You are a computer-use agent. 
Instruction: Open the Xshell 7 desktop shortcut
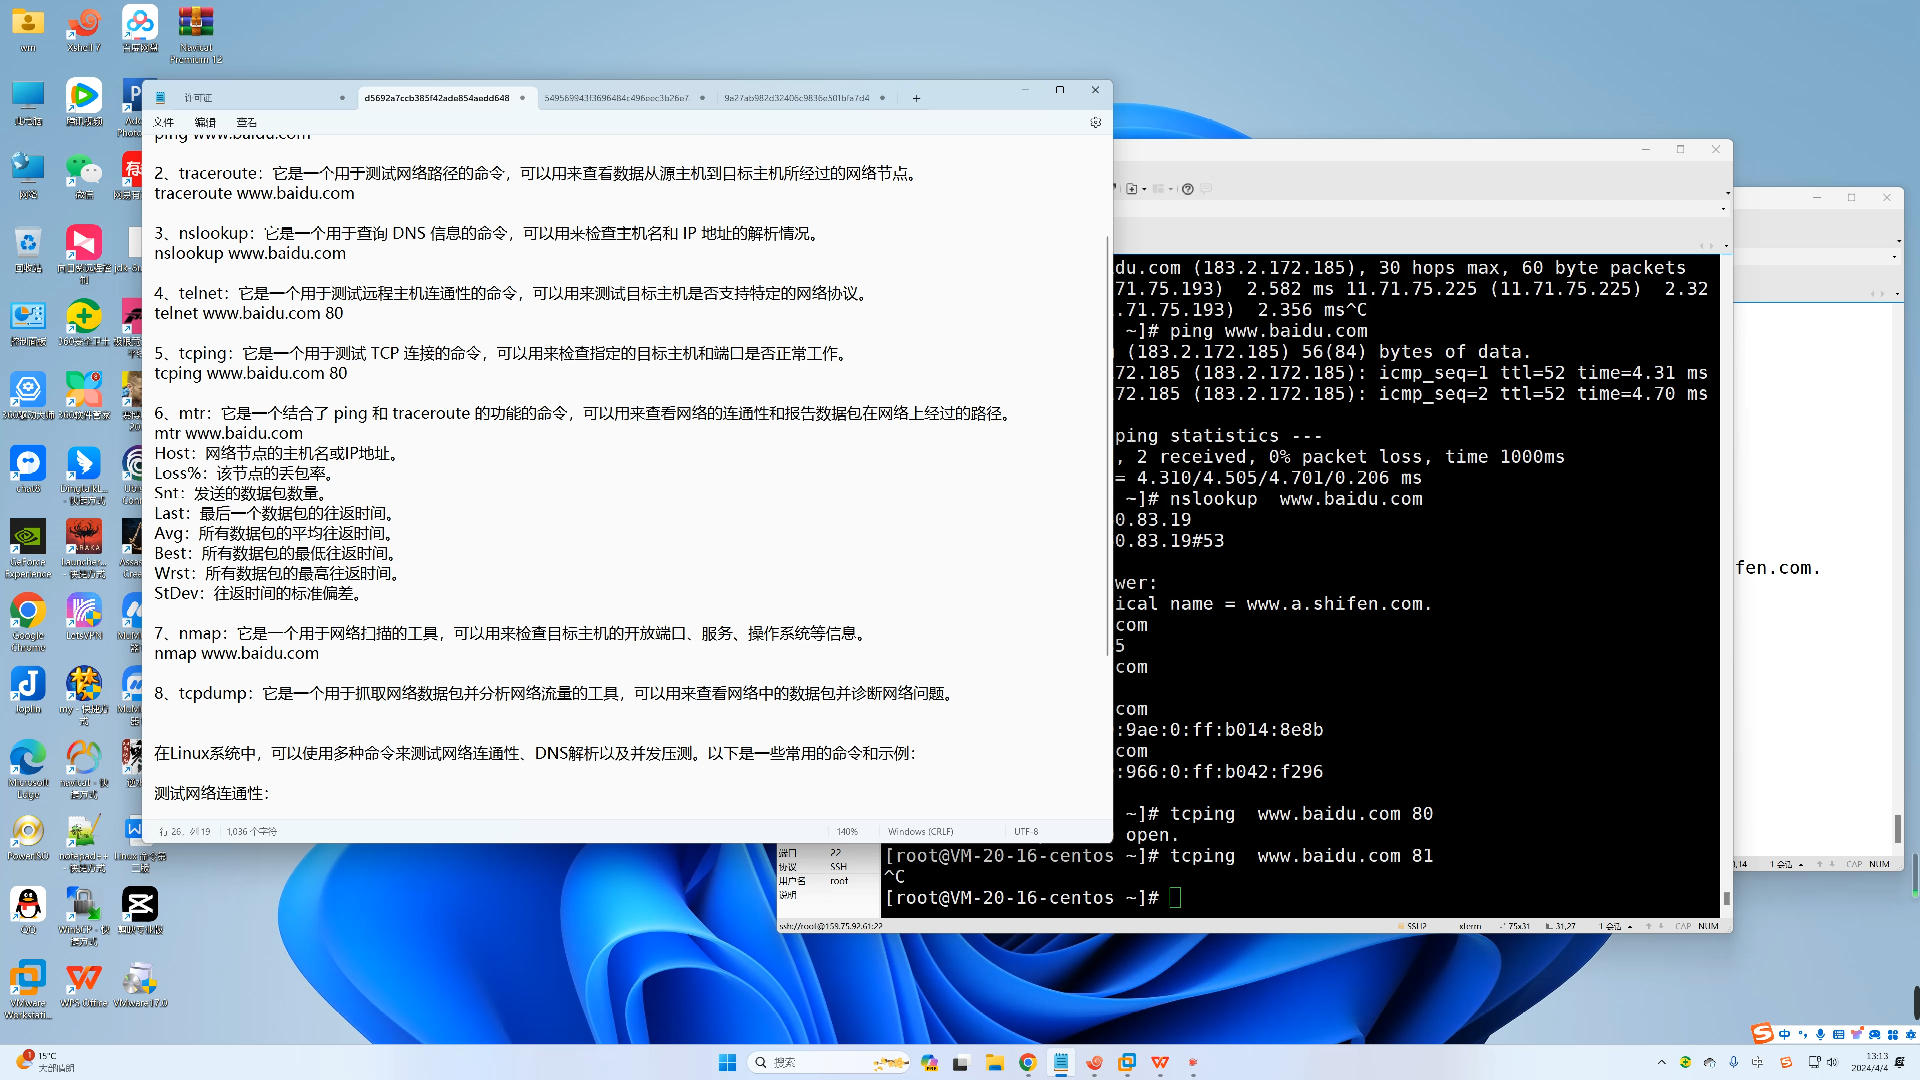coord(84,29)
